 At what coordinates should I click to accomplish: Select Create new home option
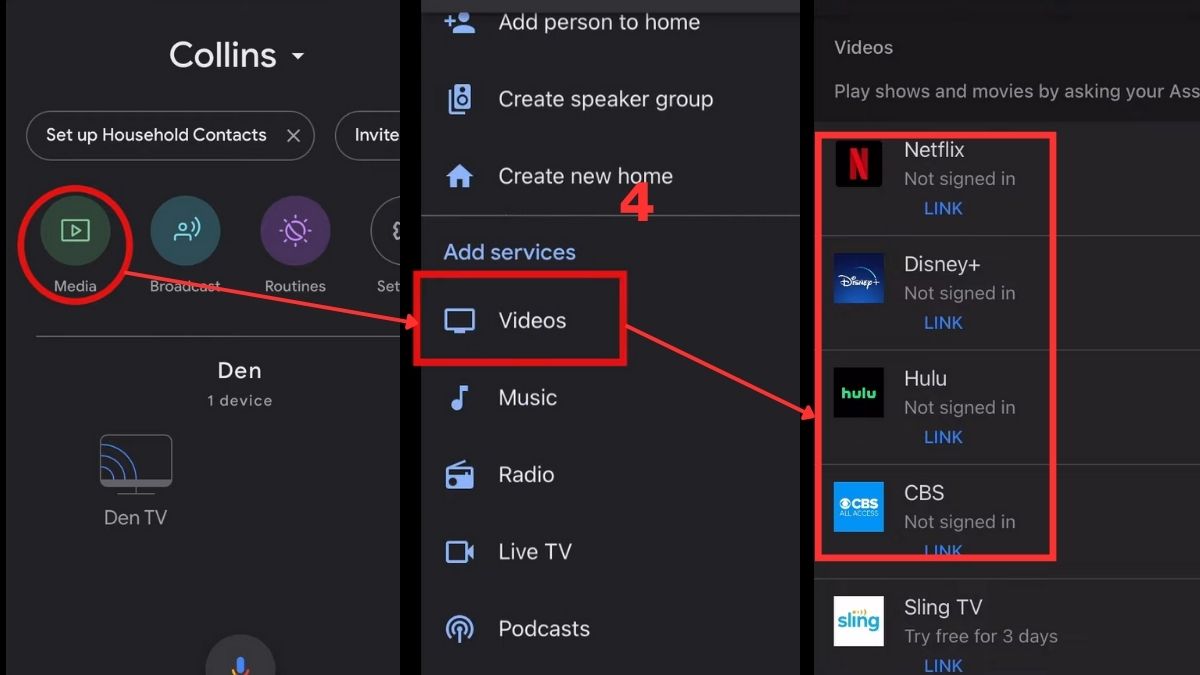coord(585,176)
